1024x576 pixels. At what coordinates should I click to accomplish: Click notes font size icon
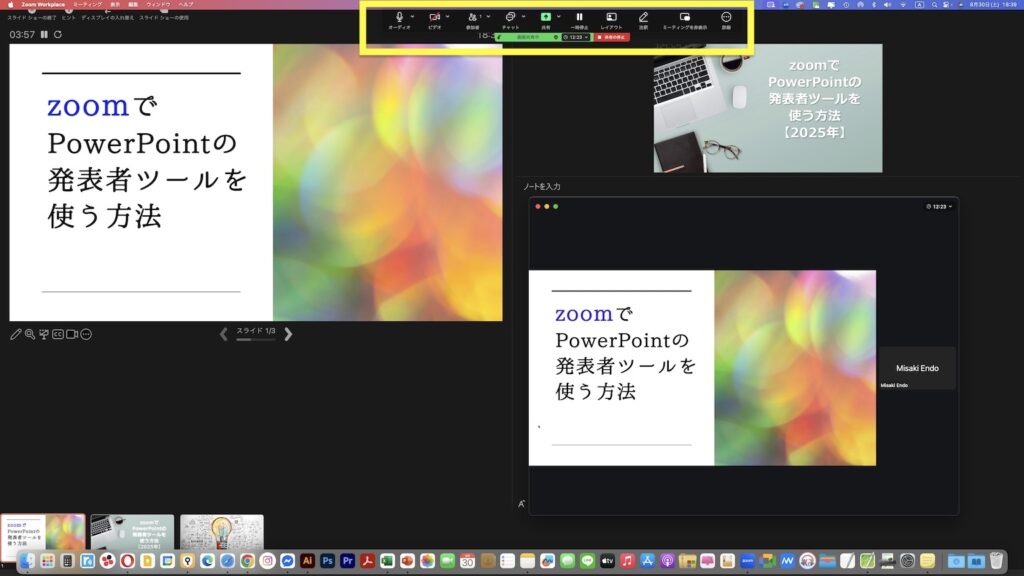pos(521,504)
